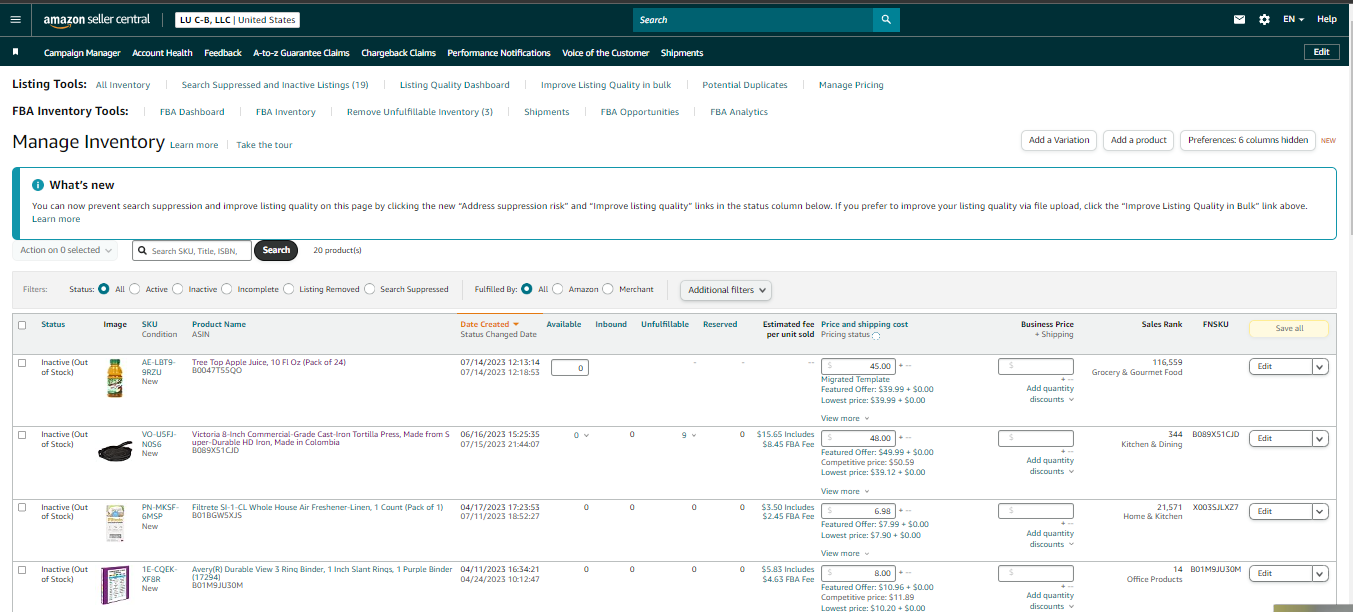1353x612 pixels.
Task: Open Listing Quality Dashboard link
Action: [455, 85]
